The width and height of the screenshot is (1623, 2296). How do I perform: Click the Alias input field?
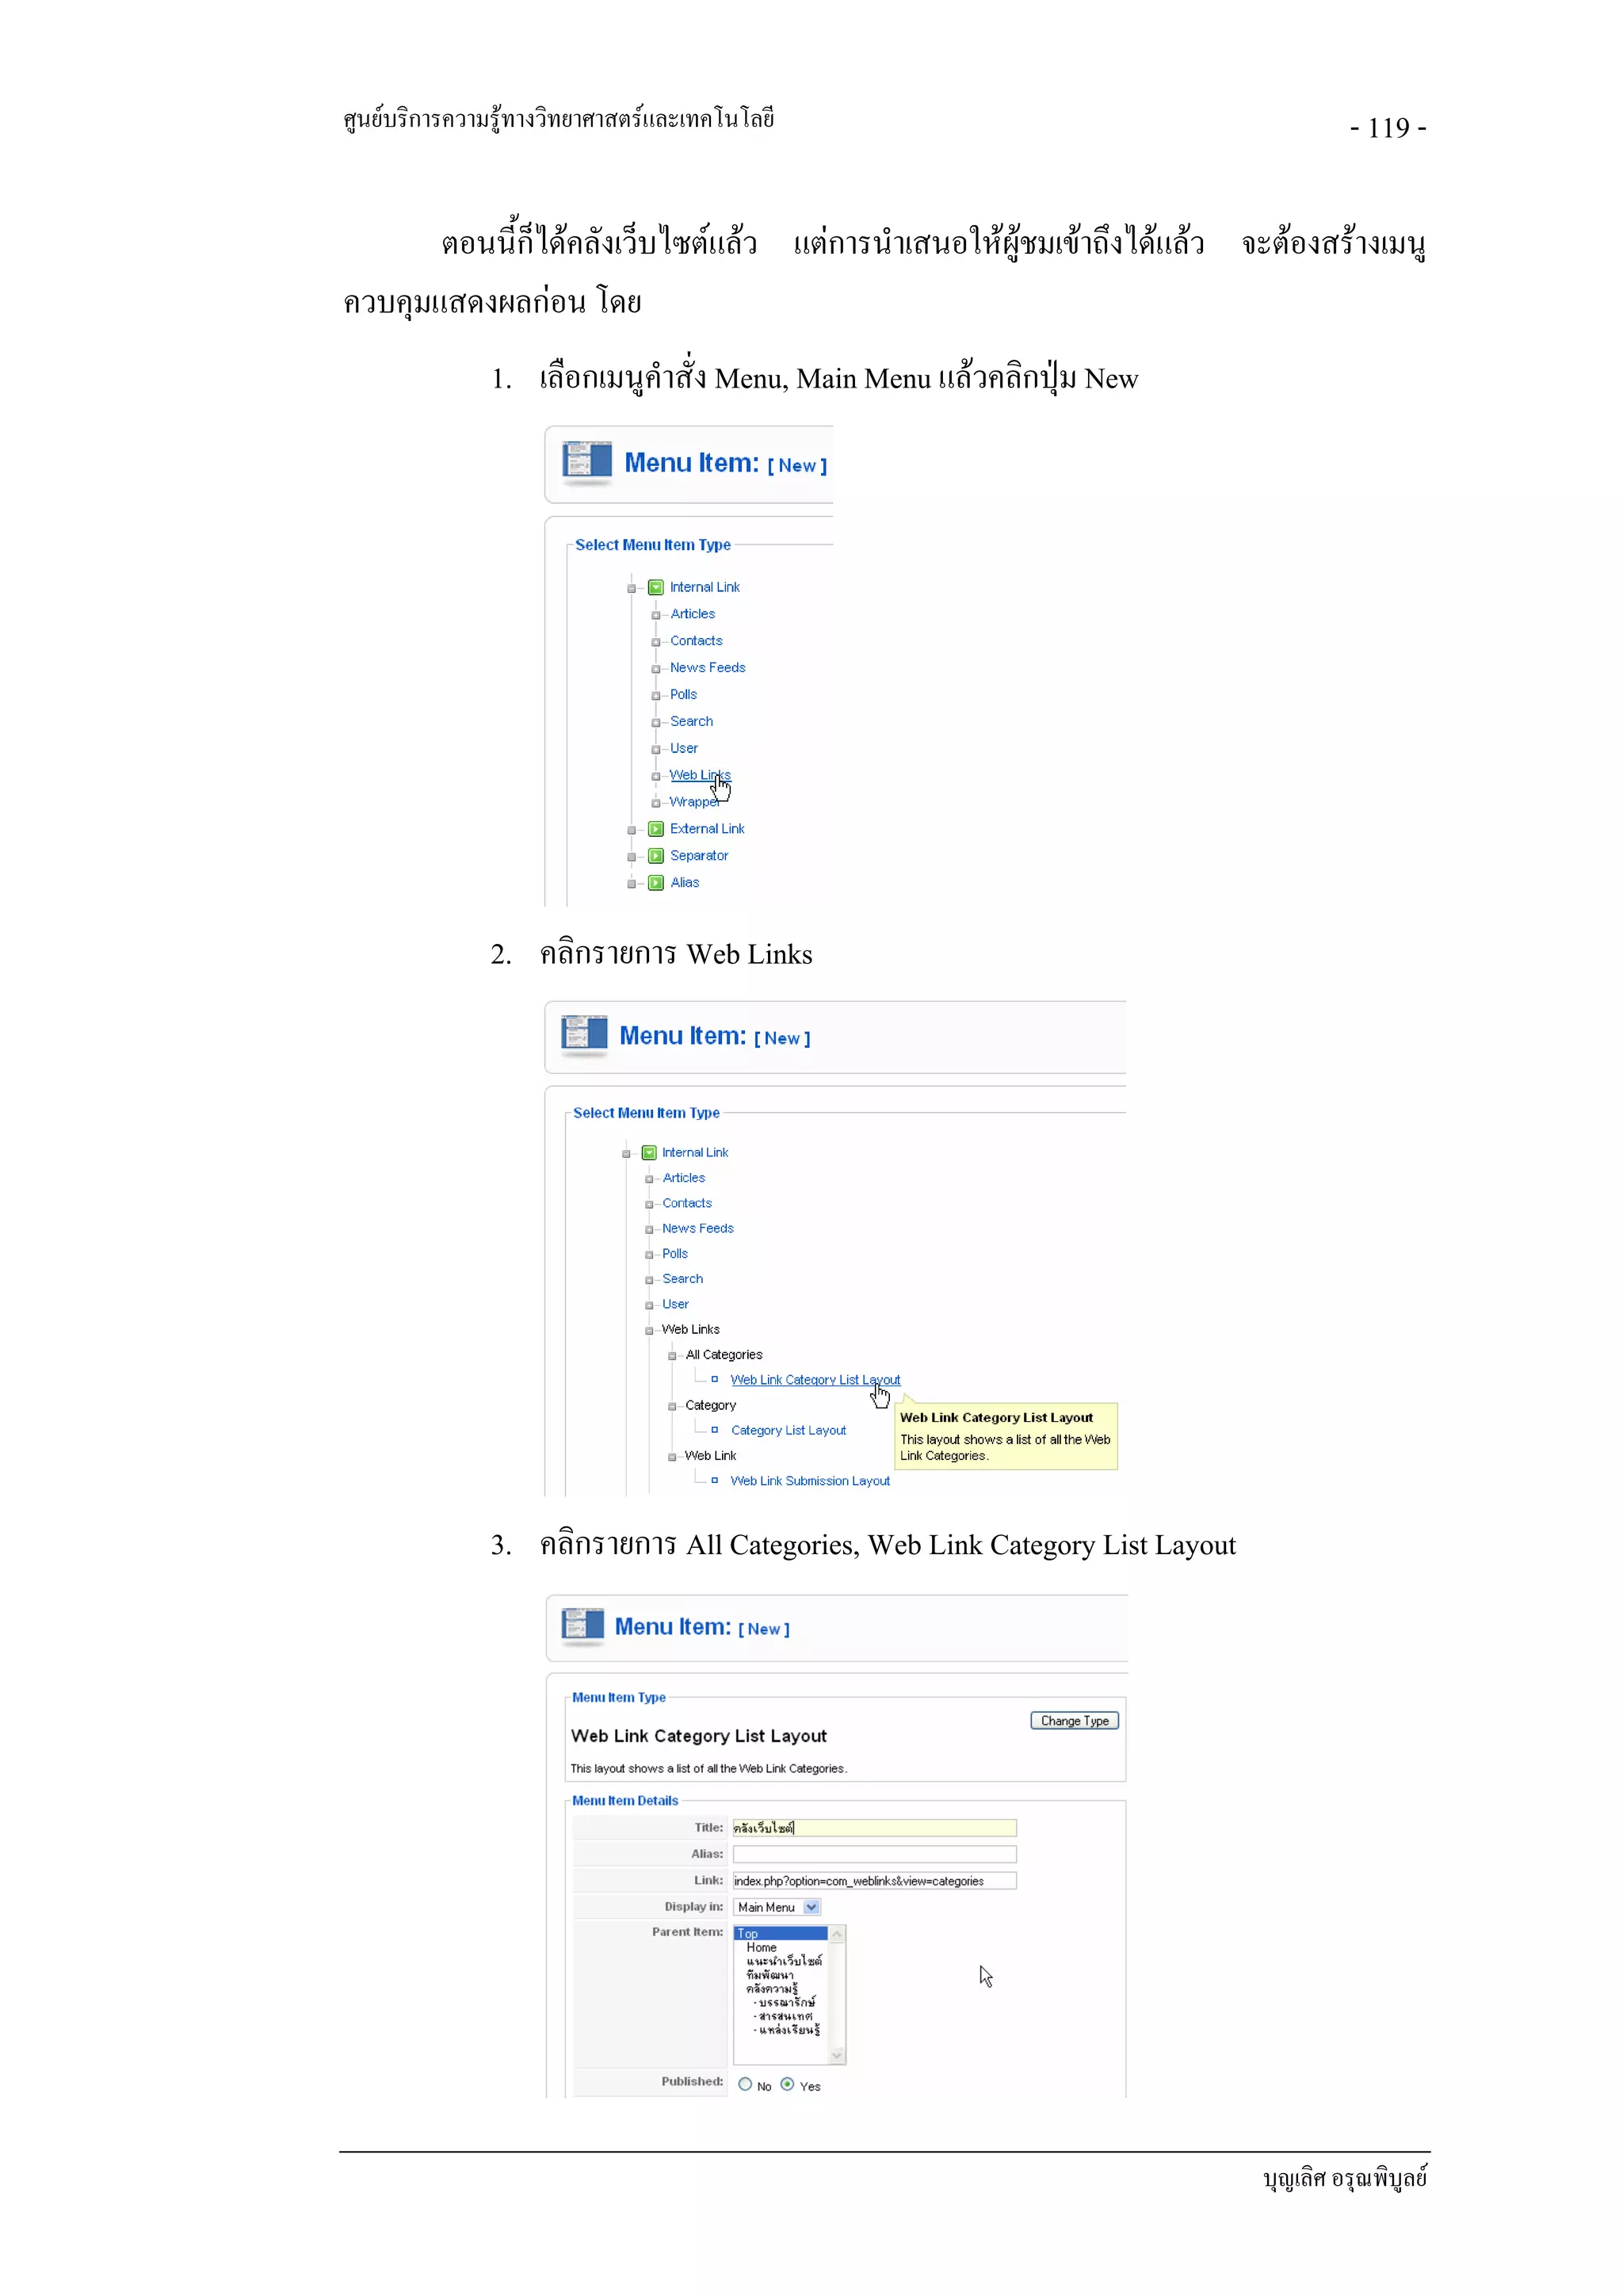pos(874,1854)
